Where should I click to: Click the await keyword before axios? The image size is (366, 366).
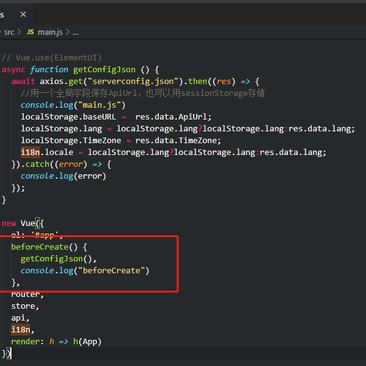(x=23, y=81)
